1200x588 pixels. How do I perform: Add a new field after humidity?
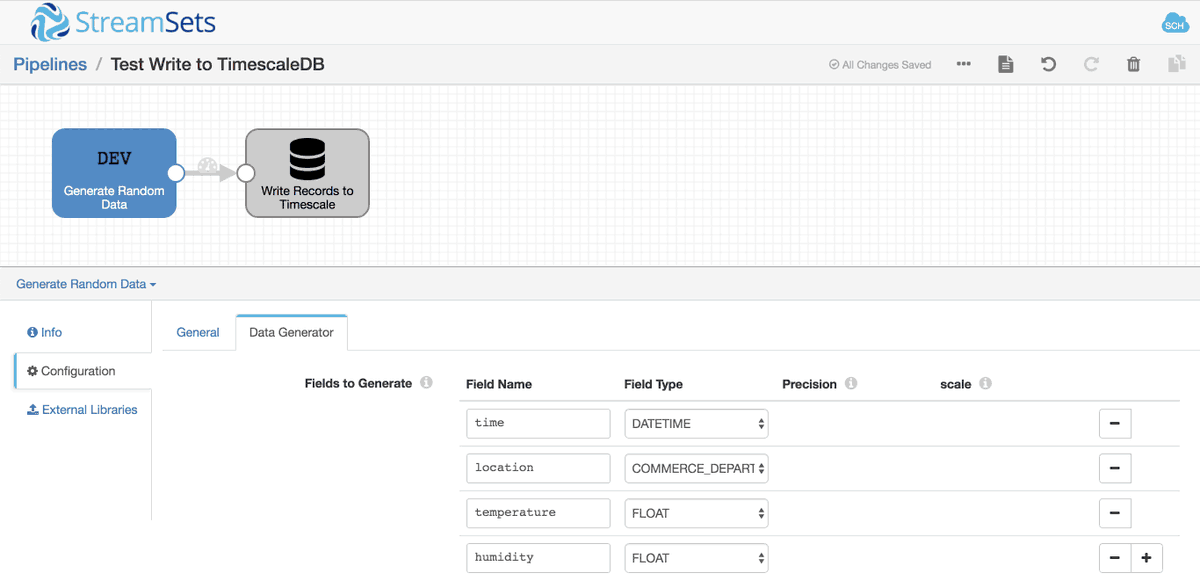coord(1146,558)
